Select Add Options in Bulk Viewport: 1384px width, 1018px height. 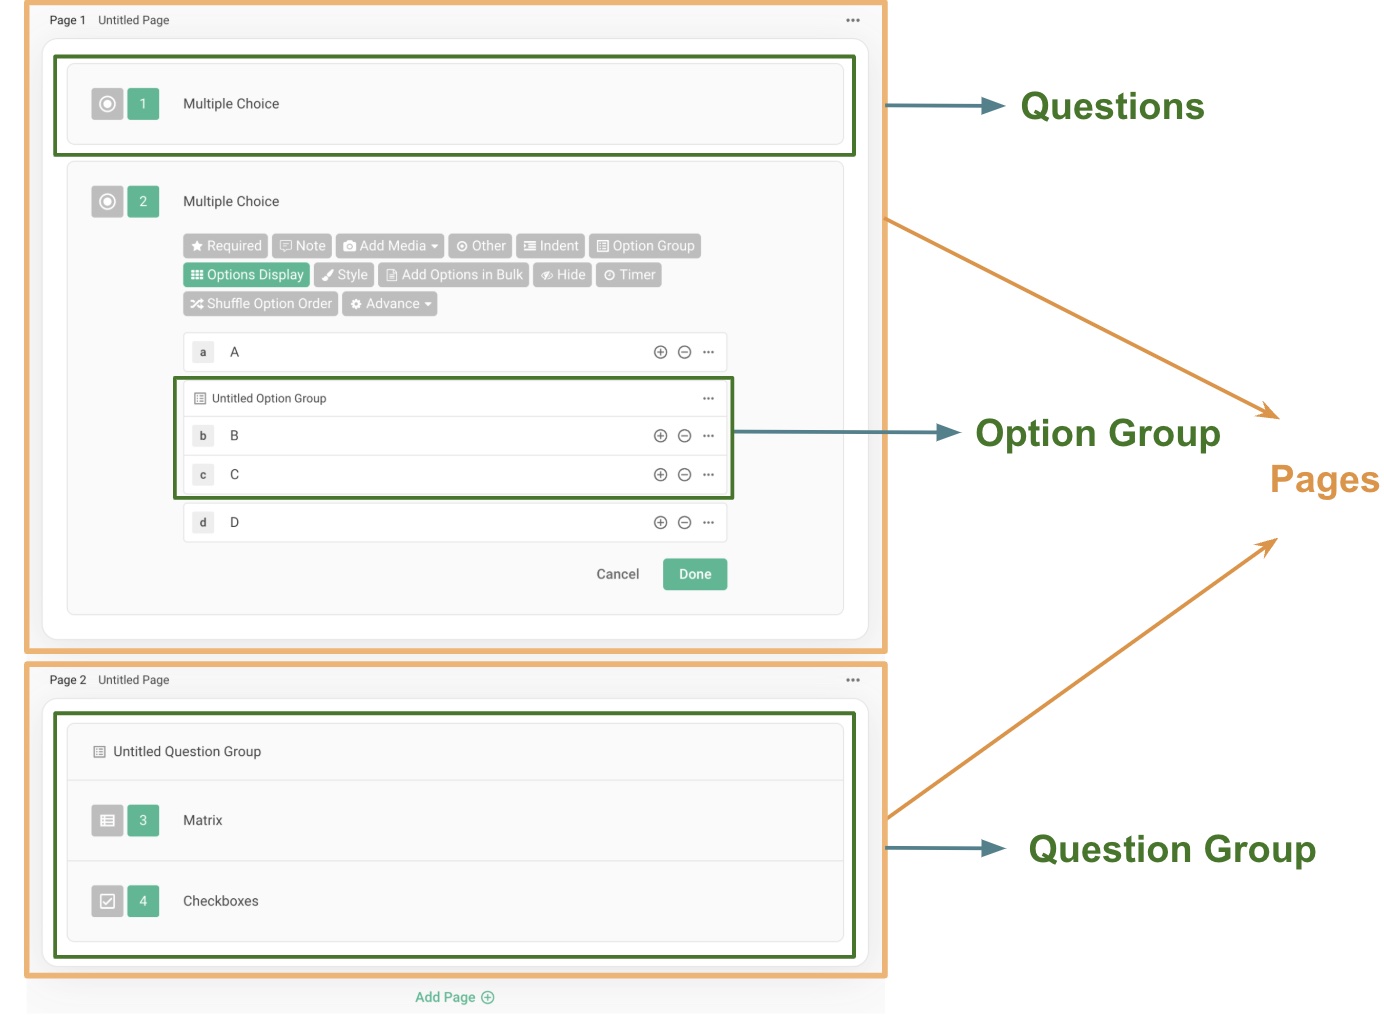click(x=453, y=274)
